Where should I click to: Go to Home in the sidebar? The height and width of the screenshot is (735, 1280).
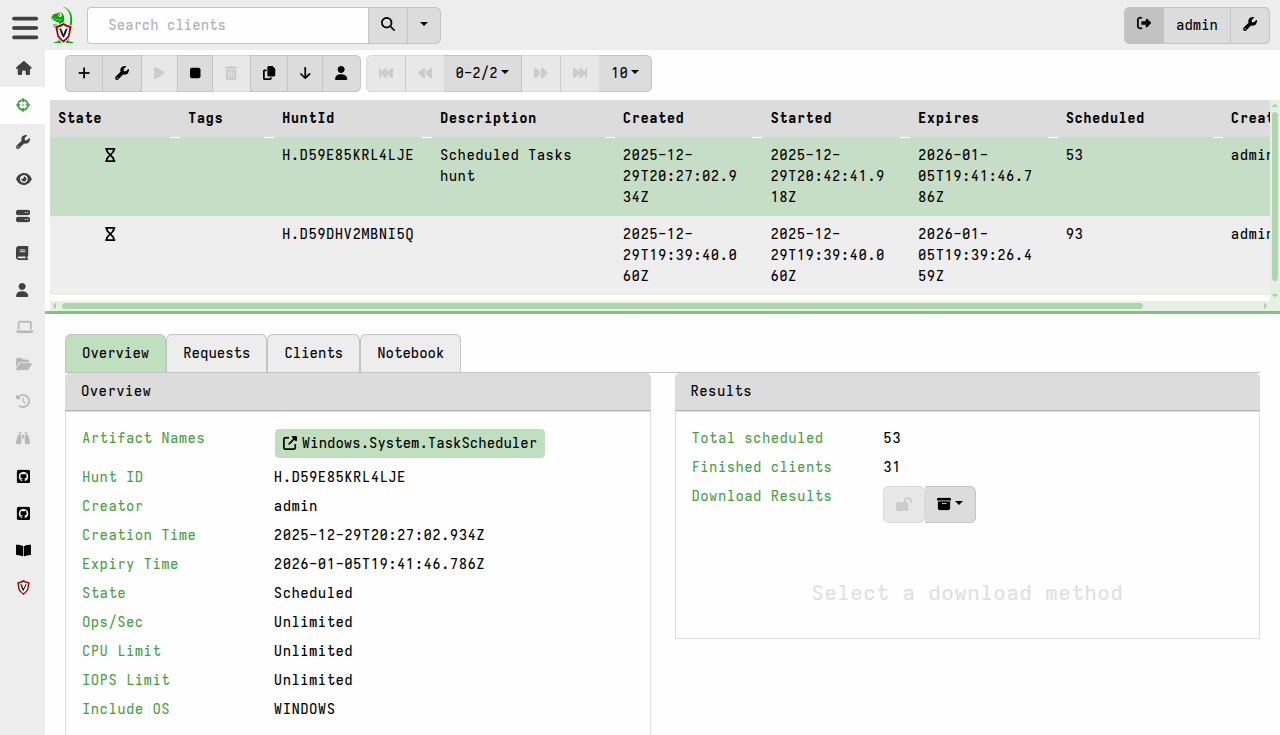pyautogui.click(x=23, y=68)
